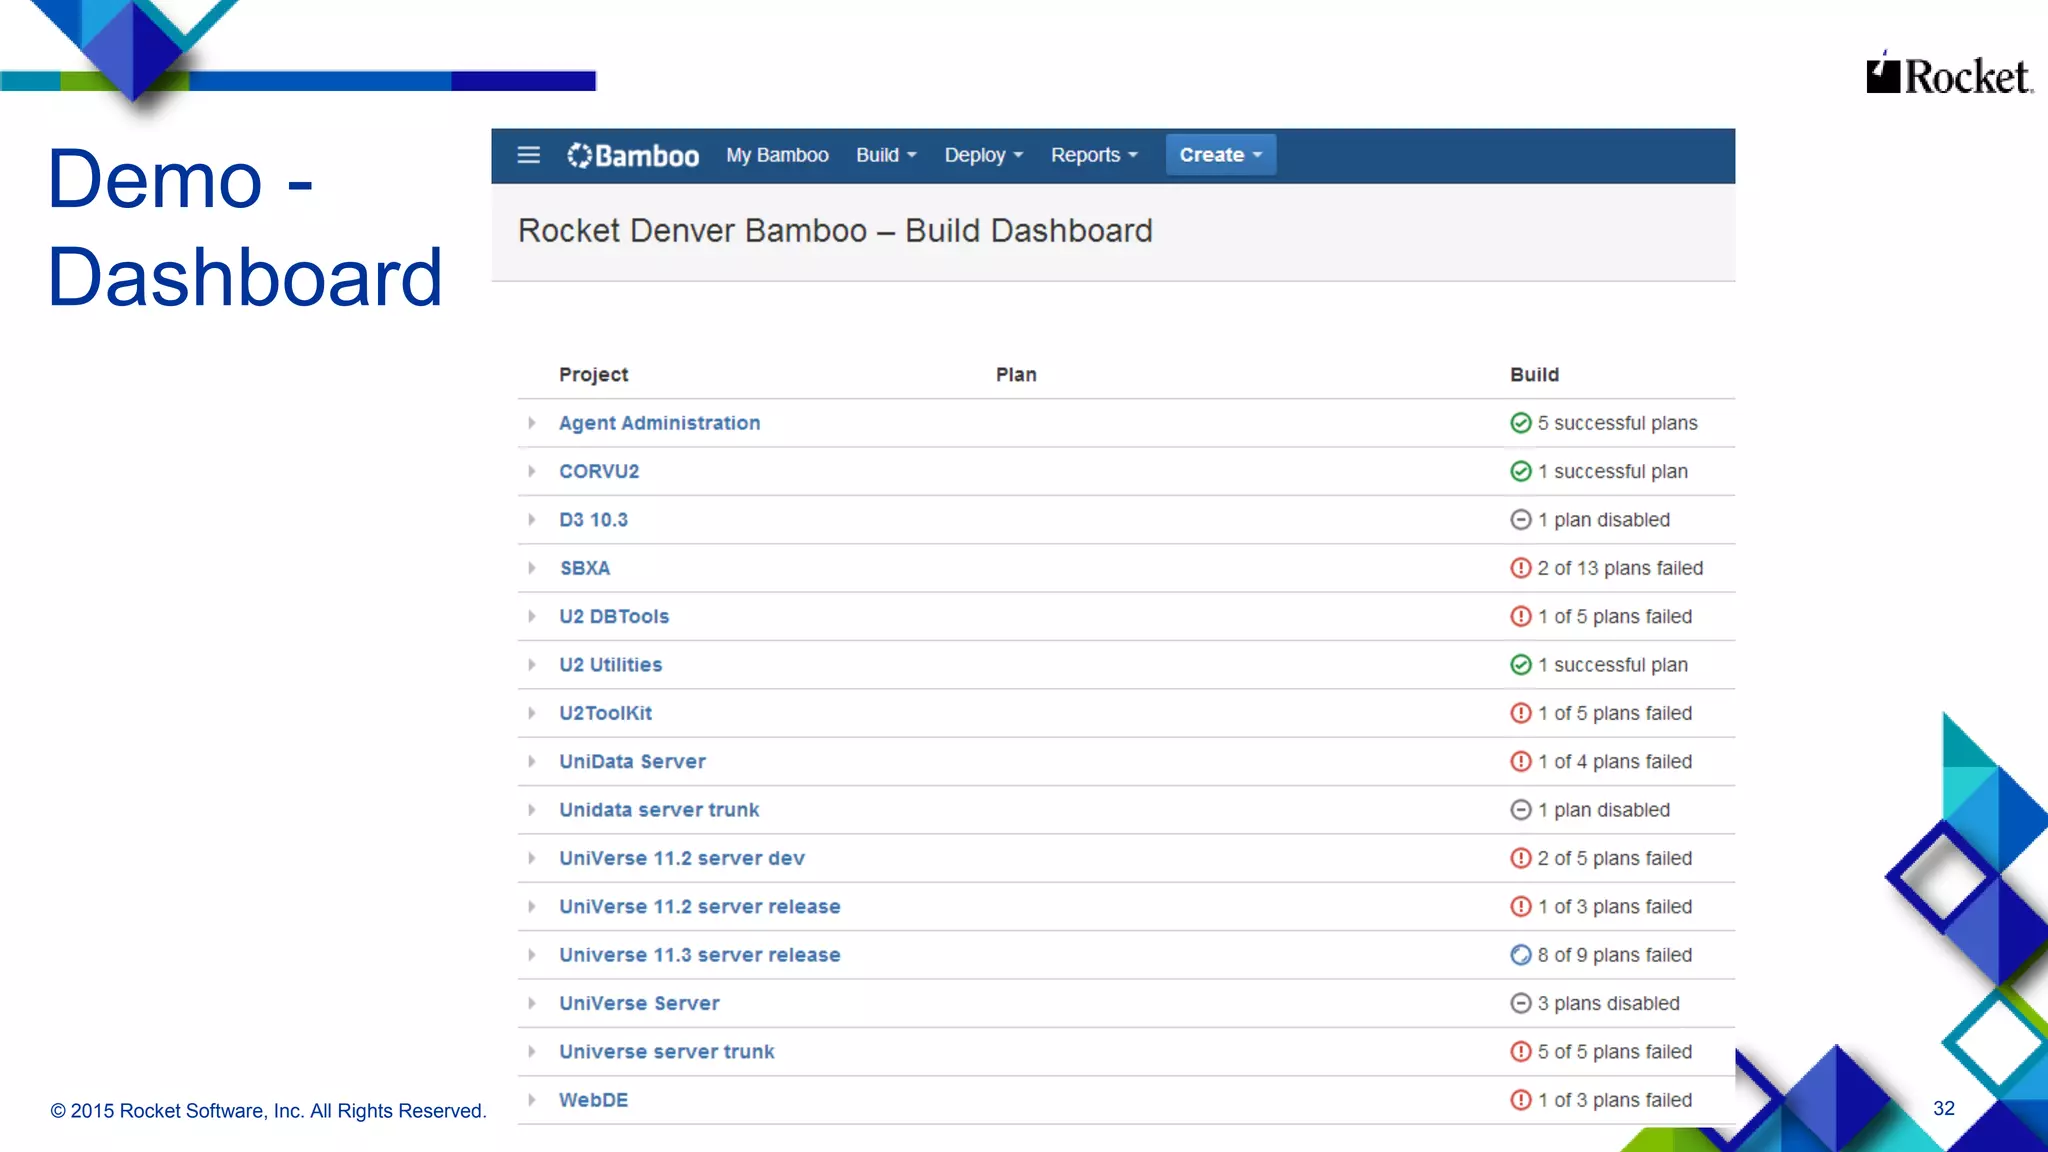Open Universe 11.3 server release link

(x=700, y=955)
